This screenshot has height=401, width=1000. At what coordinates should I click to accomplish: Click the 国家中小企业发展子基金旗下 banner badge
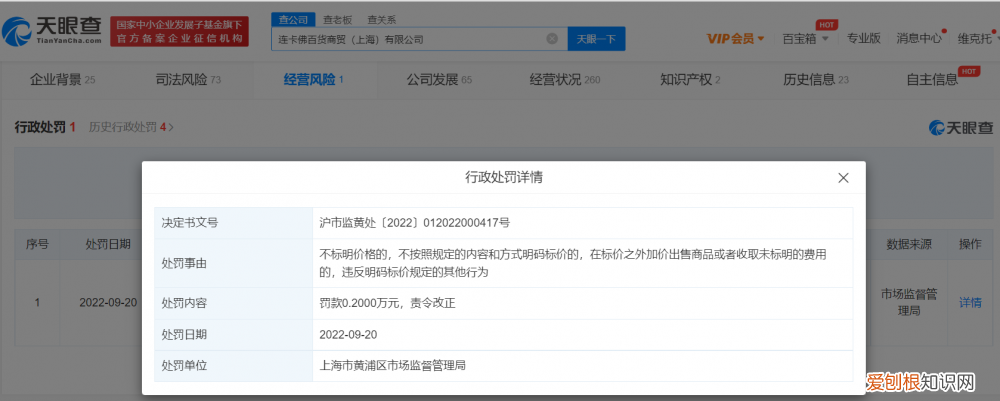(x=179, y=31)
